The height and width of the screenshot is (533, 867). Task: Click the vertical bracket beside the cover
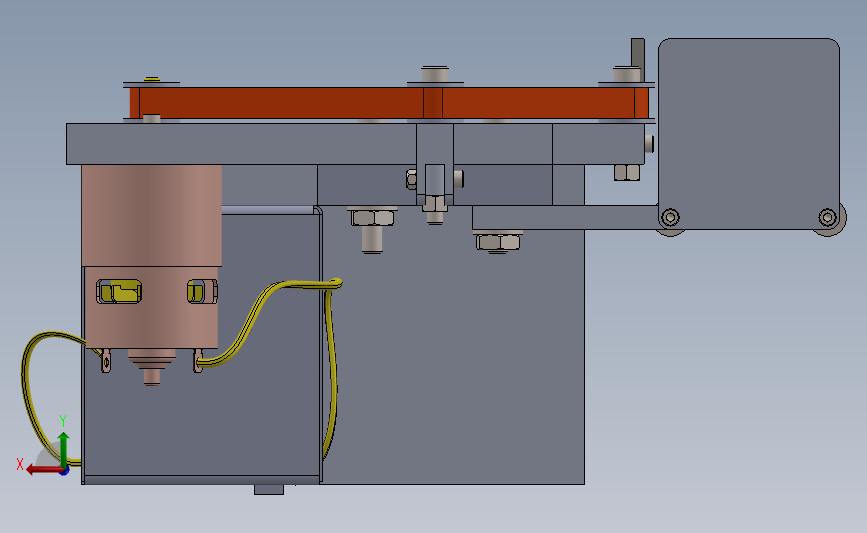[638, 60]
